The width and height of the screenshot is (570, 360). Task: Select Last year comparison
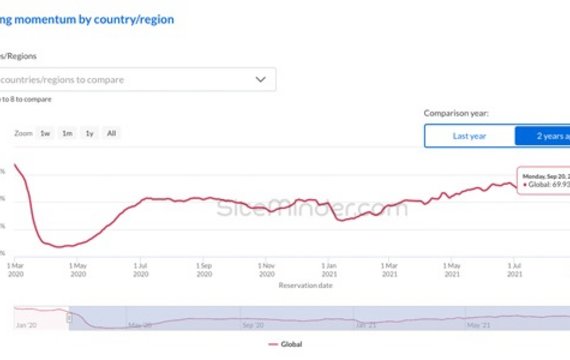[469, 136]
